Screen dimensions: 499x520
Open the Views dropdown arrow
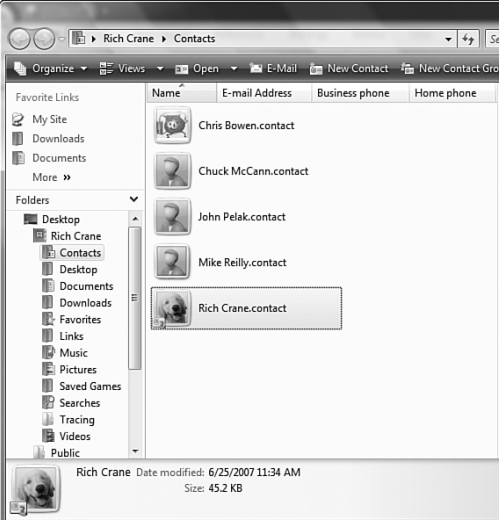[160, 69]
